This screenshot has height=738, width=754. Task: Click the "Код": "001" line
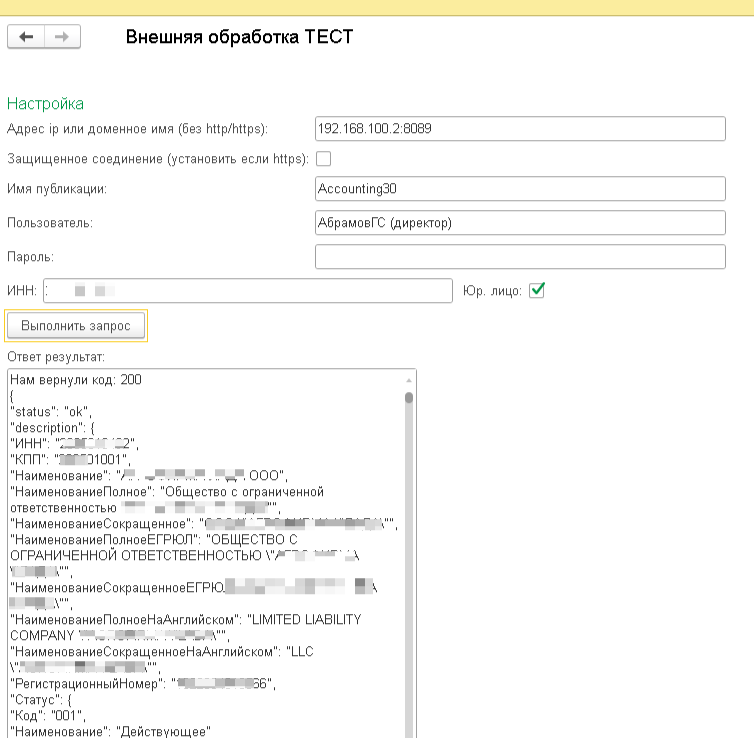tap(48, 716)
